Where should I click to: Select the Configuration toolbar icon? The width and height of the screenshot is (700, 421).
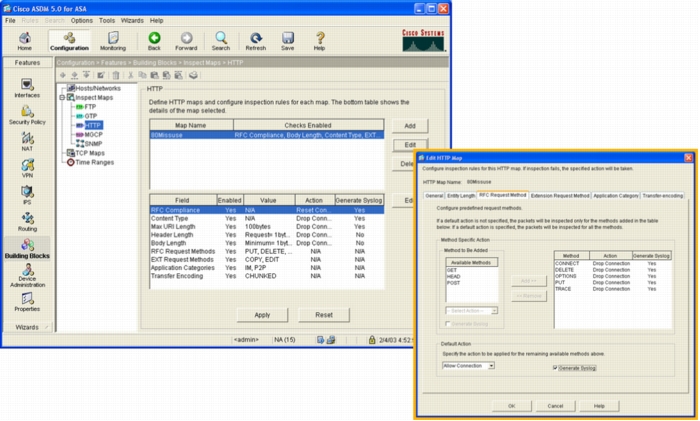(x=69, y=41)
